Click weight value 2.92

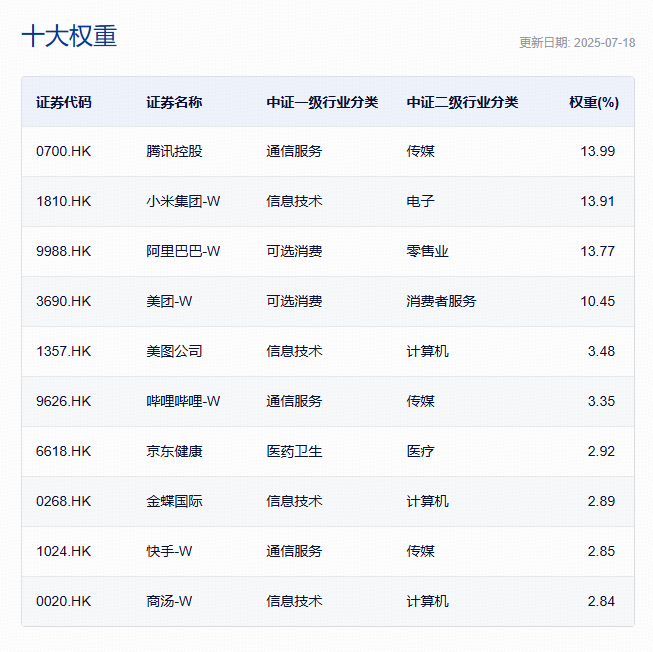(x=601, y=451)
